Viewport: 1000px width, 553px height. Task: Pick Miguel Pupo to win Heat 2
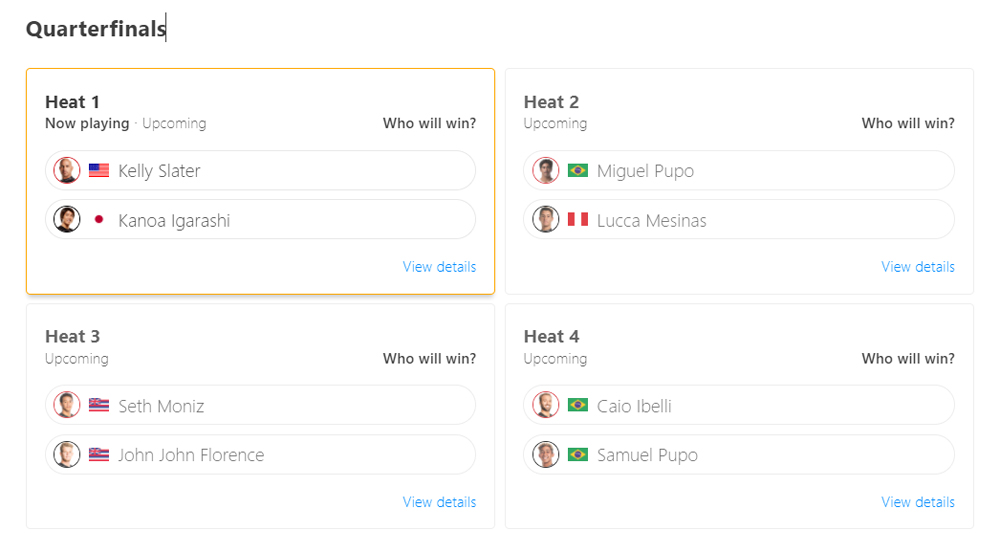739,170
